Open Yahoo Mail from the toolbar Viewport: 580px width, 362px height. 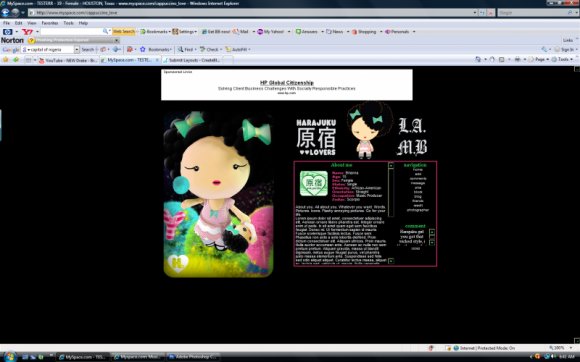click(241, 32)
